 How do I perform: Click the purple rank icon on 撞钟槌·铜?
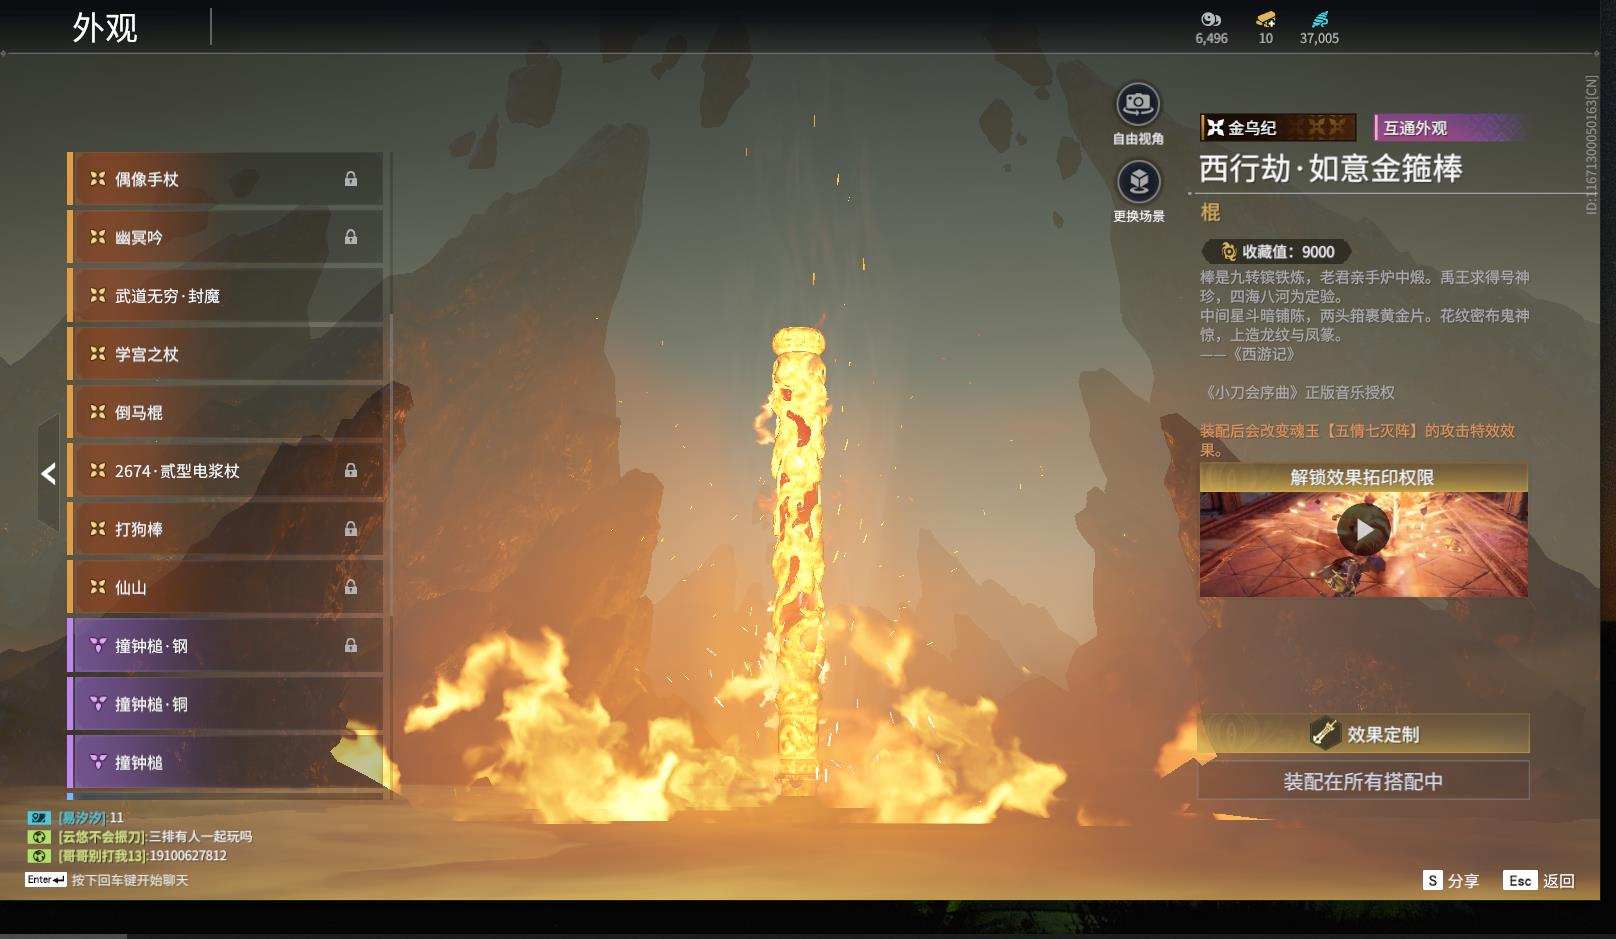tap(97, 704)
